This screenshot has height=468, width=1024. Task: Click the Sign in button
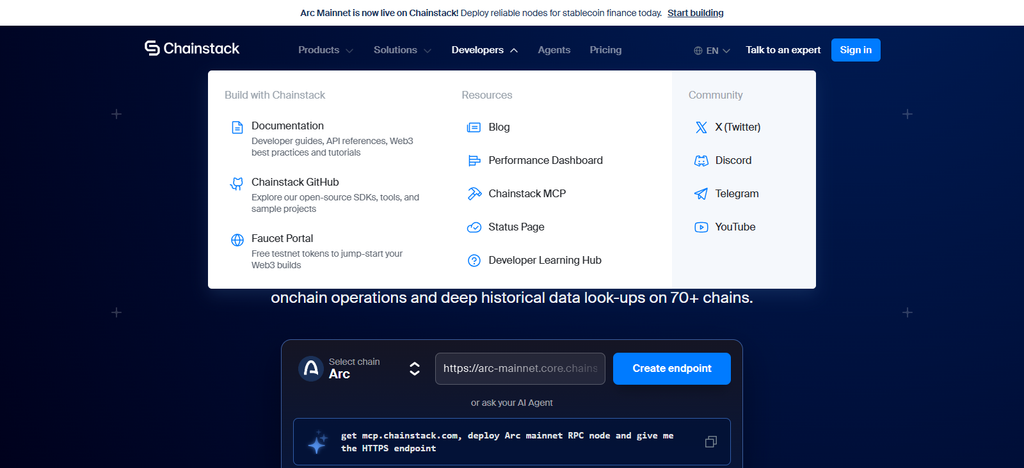coord(856,50)
